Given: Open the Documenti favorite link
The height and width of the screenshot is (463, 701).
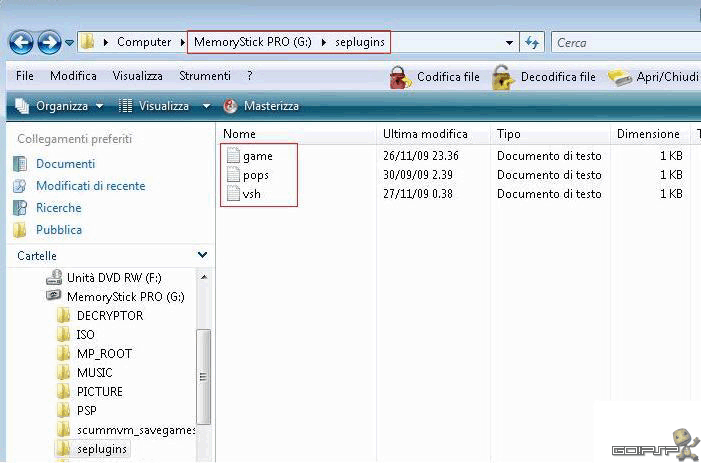Looking at the screenshot, I should pos(65,164).
